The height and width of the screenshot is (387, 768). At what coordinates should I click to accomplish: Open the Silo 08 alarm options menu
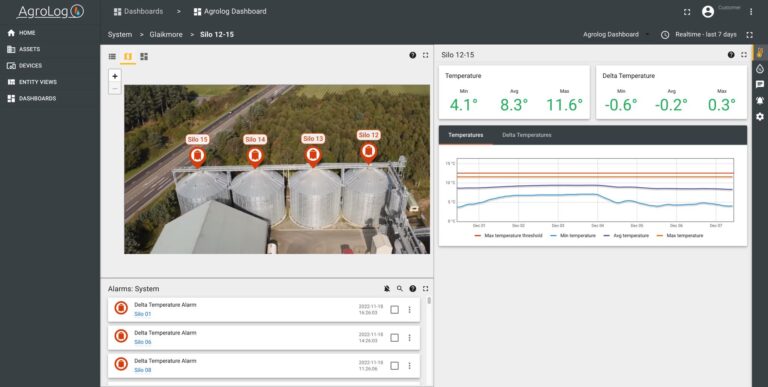pyautogui.click(x=409, y=366)
